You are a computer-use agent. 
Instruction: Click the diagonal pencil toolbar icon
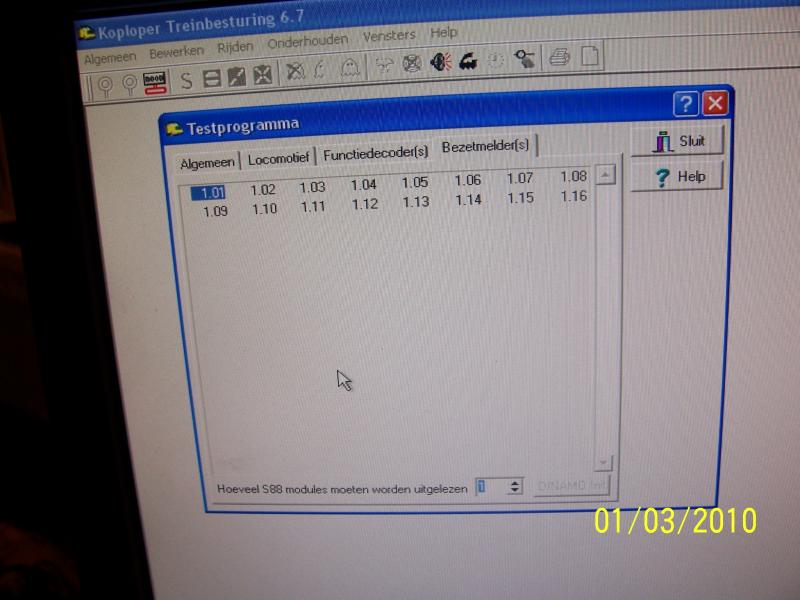[x=237, y=77]
